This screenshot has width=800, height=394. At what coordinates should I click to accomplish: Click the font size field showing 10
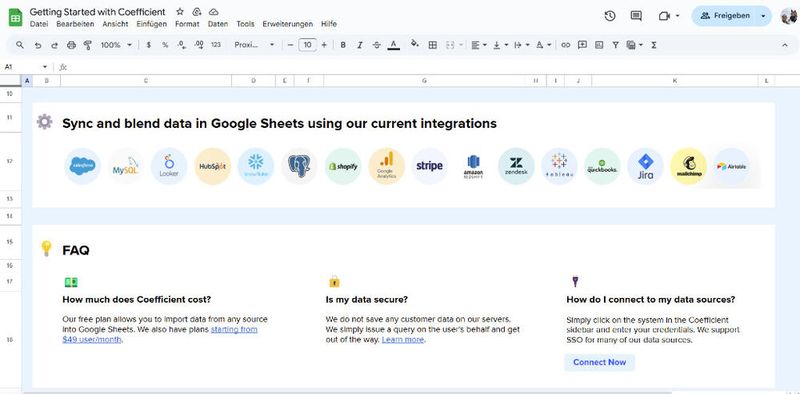coord(307,45)
